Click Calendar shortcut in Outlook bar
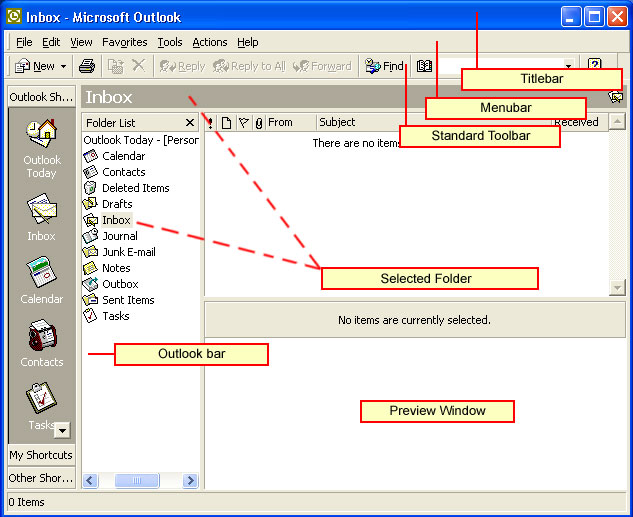Viewport: 633px width, 517px height. pyautogui.click(x=42, y=280)
